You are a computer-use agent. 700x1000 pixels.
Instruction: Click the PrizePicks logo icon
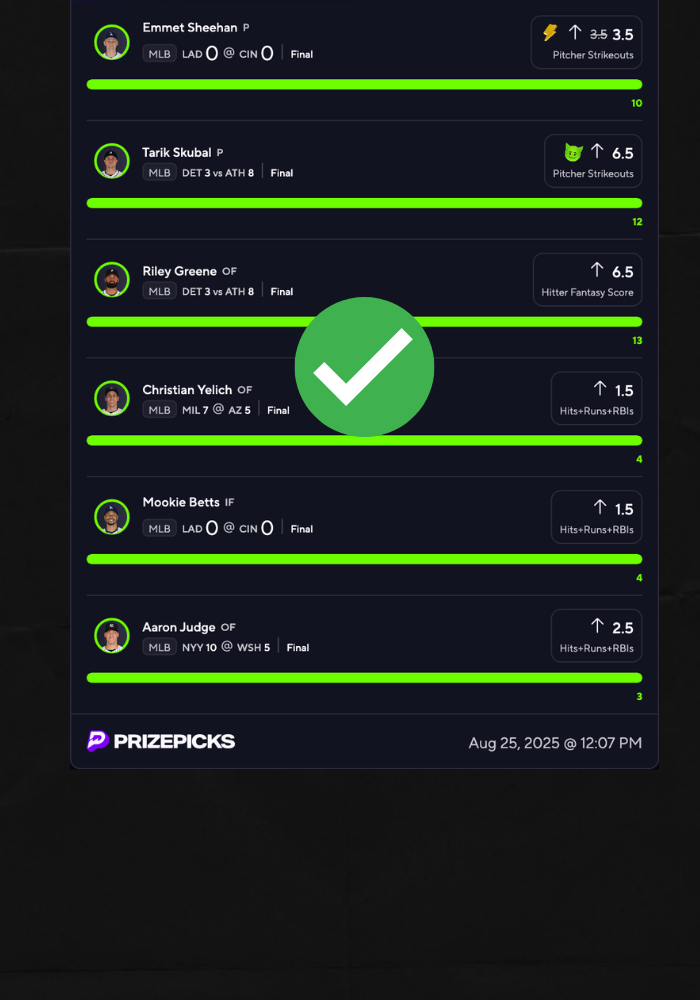click(98, 741)
